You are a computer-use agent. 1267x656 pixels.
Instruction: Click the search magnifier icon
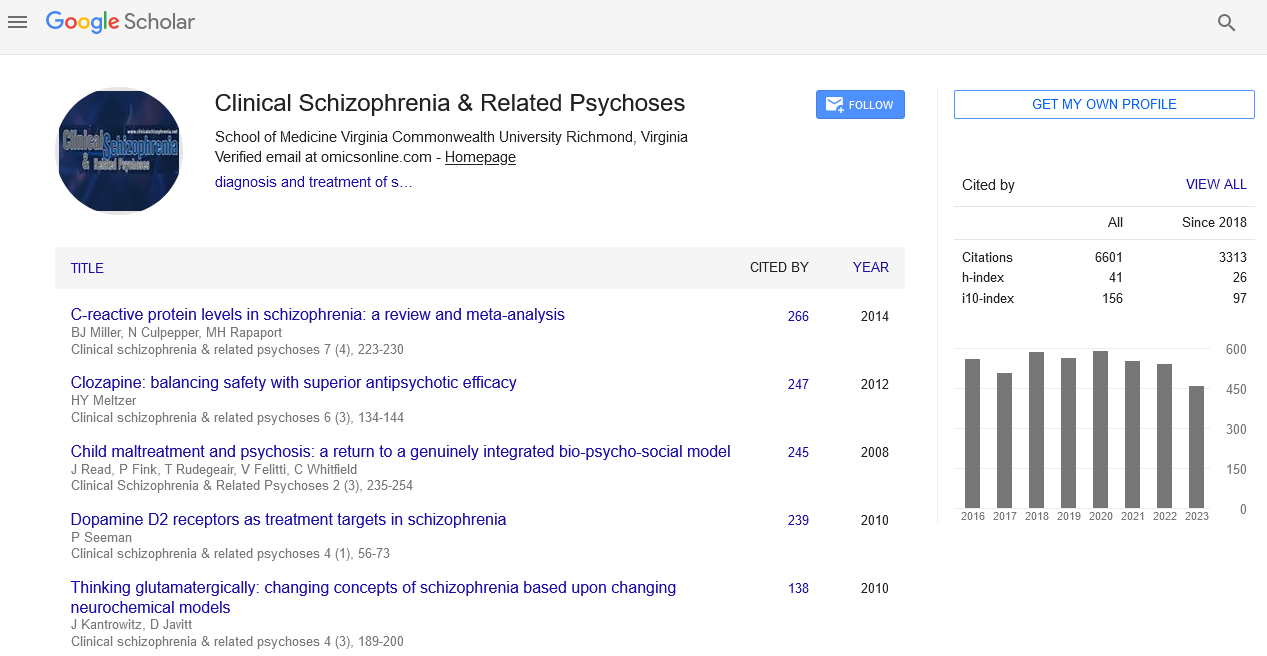click(x=1226, y=23)
